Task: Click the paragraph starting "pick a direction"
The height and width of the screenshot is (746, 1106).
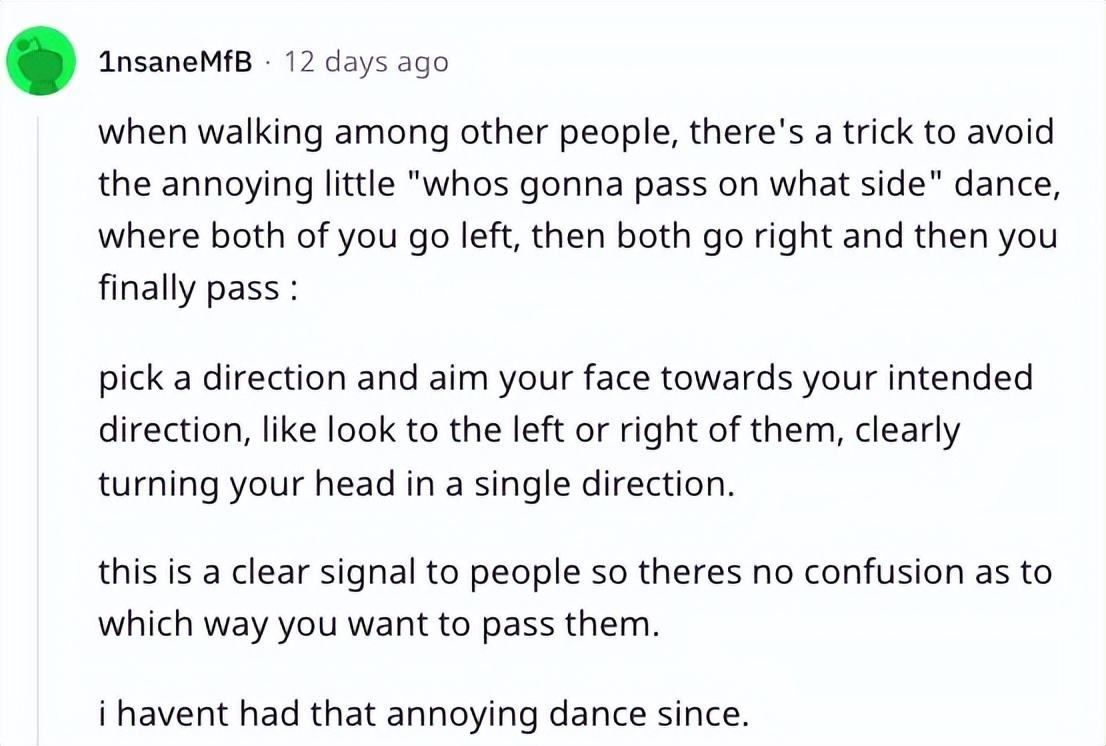Action: pyautogui.click(x=565, y=378)
